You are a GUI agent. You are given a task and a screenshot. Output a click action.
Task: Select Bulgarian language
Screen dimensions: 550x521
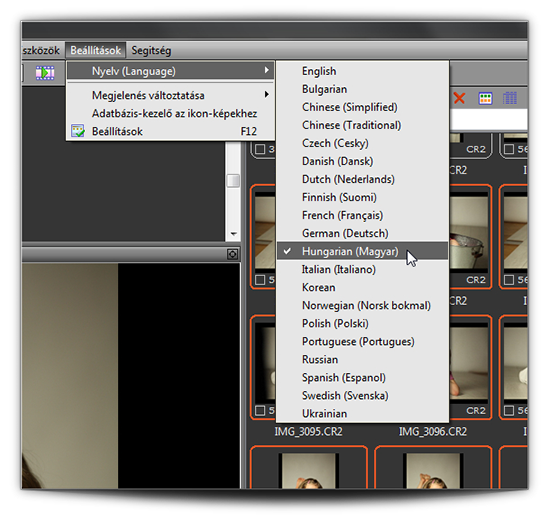(362, 89)
